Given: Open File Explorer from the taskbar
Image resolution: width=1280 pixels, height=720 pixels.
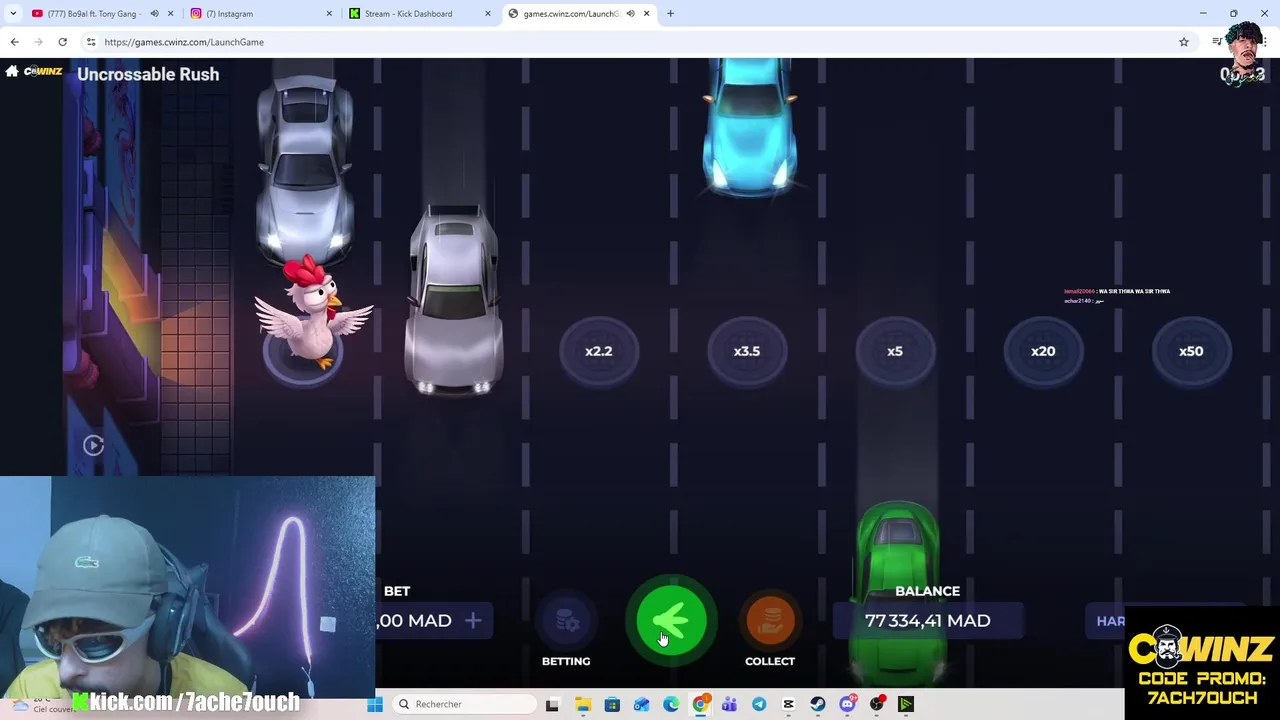Looking at the screenshot, I should tap(583, 704).
